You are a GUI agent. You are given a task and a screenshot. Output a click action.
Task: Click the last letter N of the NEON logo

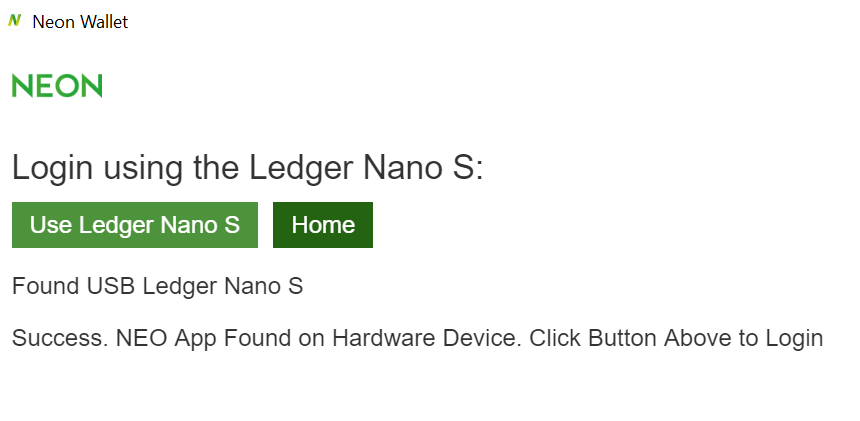(x=92, y=86)
